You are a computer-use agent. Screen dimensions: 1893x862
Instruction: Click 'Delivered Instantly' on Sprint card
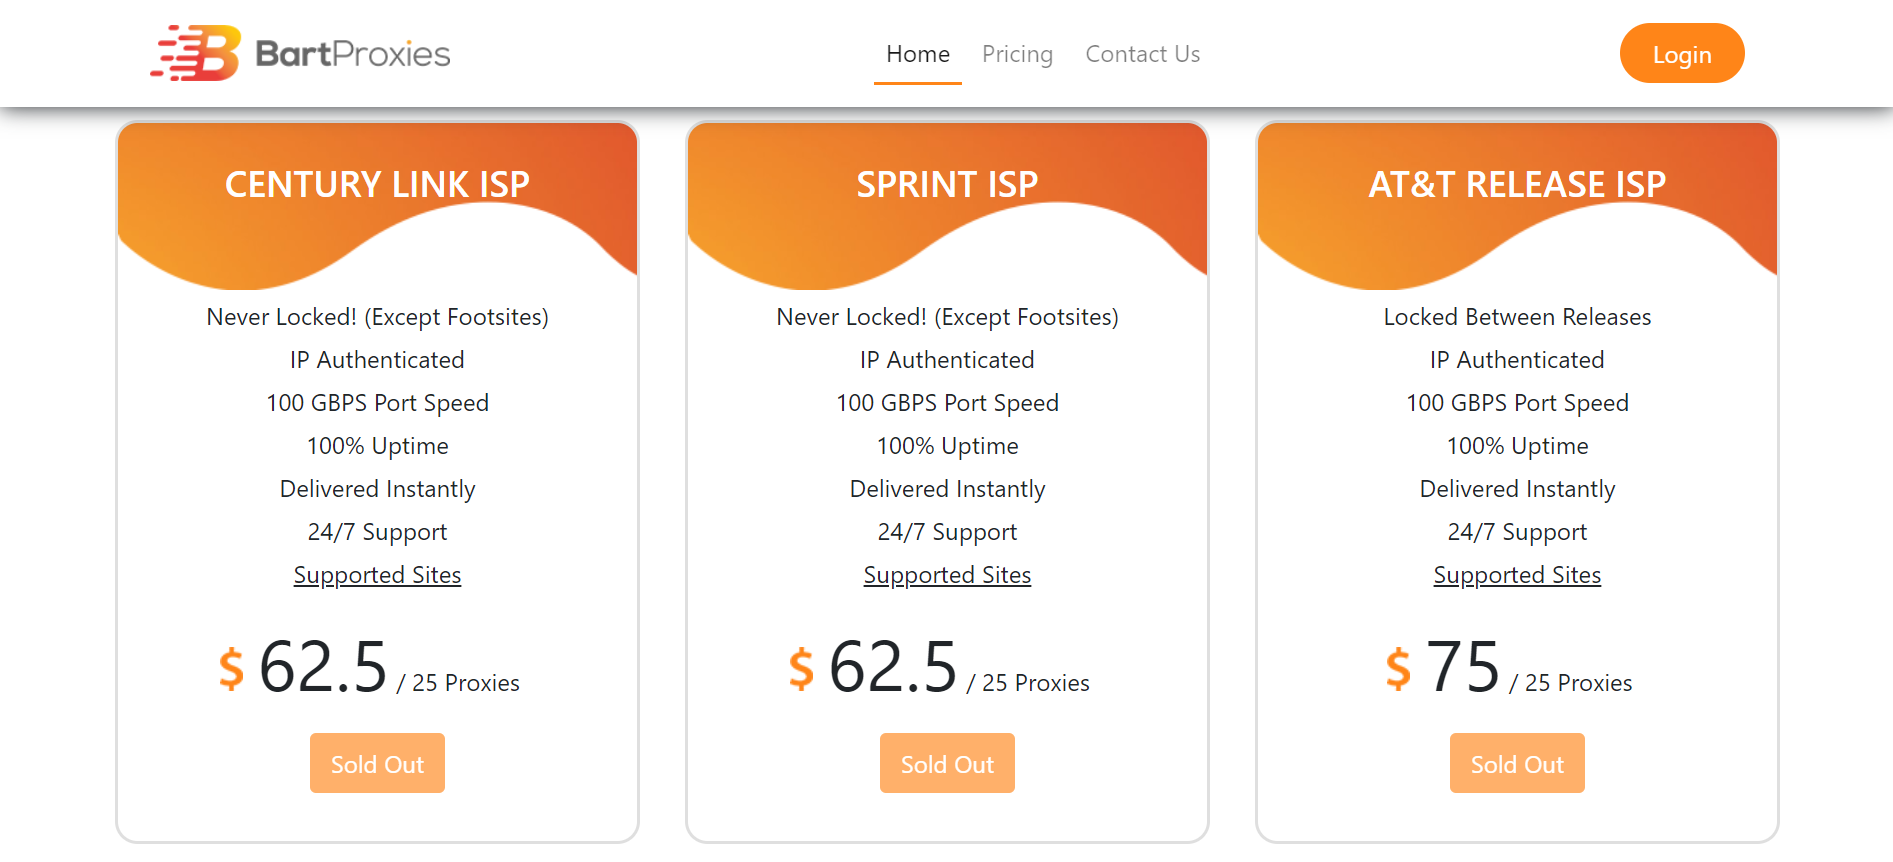(x=947, y=489)
